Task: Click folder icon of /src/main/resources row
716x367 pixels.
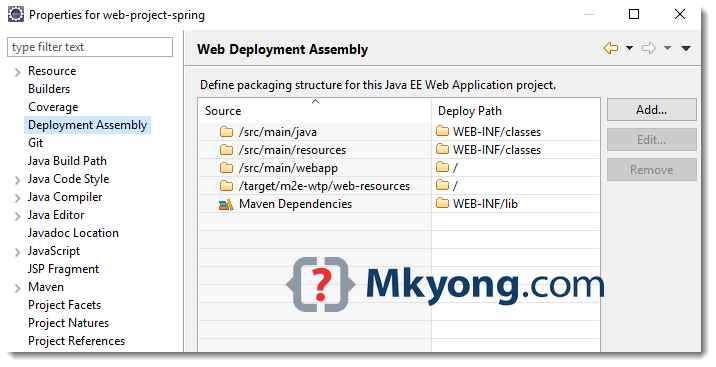Action: click(226, 150)
